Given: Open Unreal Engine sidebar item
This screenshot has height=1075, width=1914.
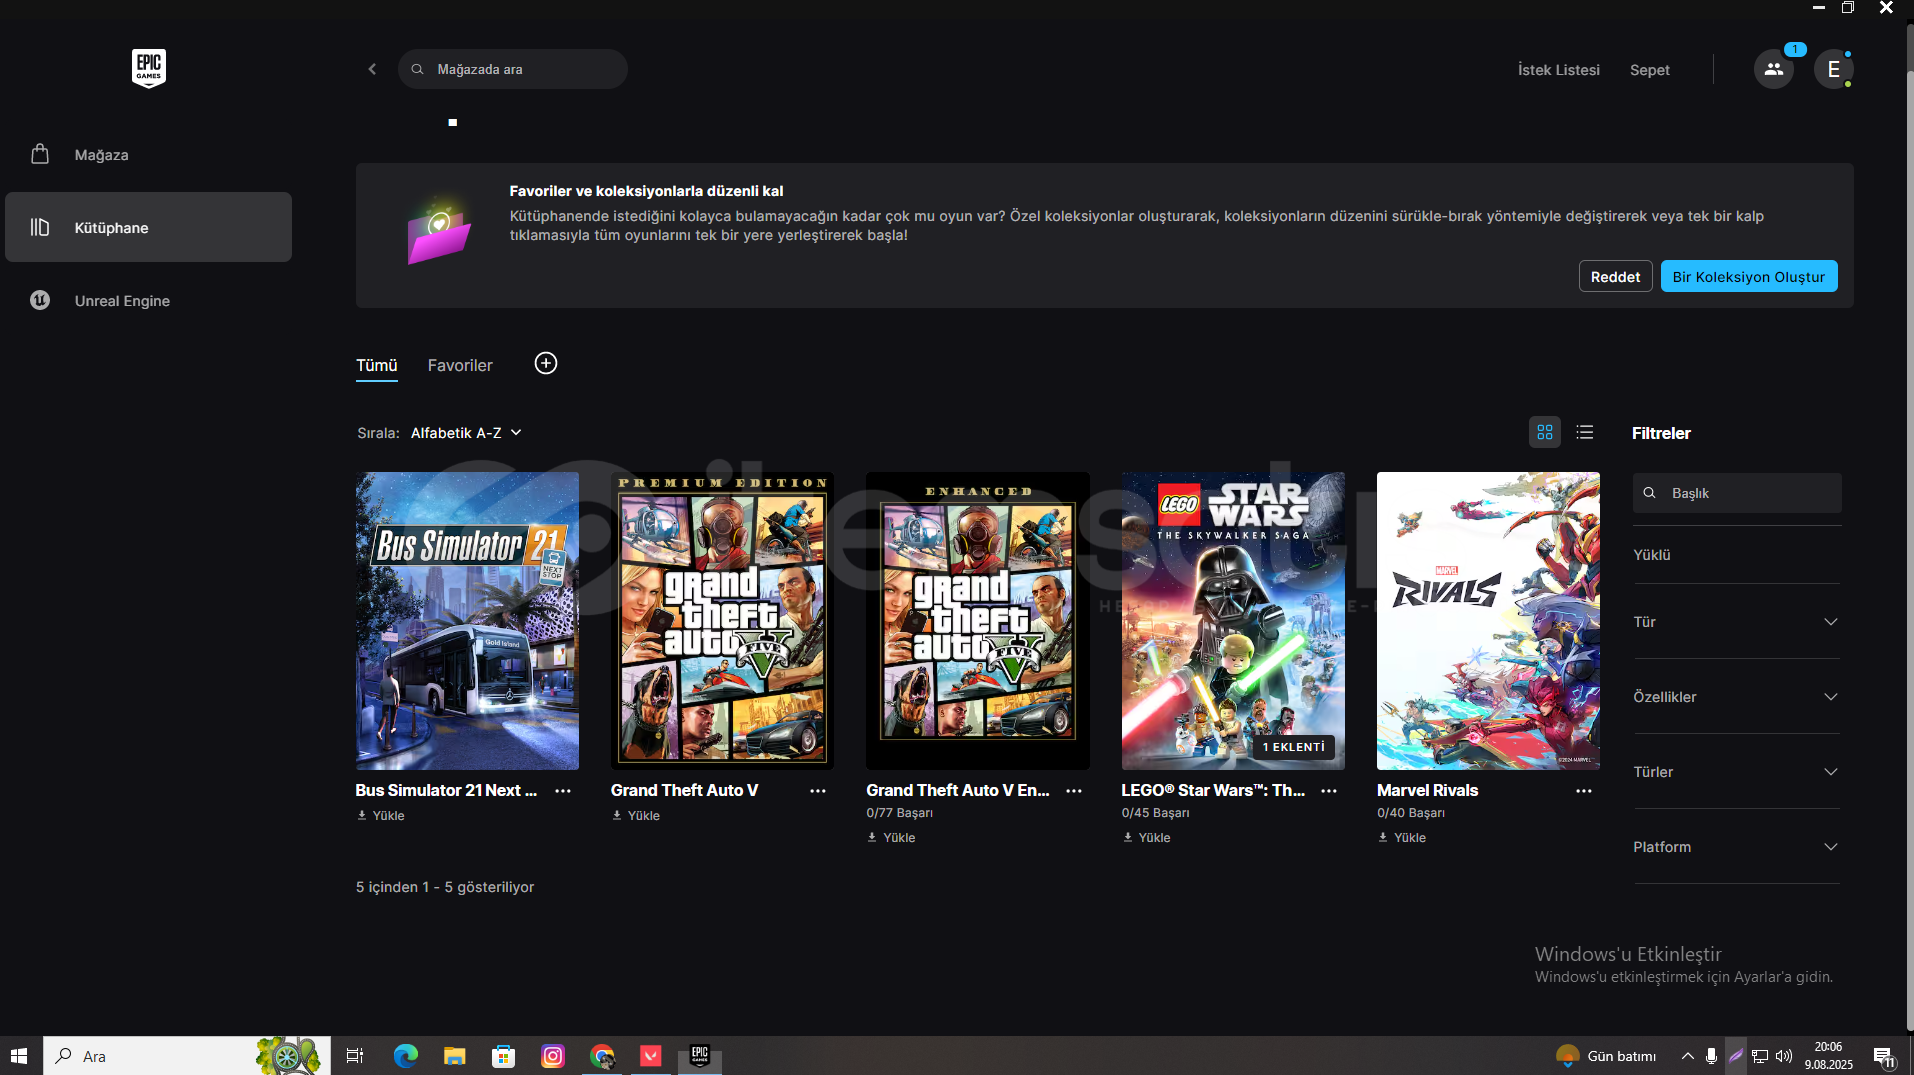Looking at the screenshot, I should pyautogui.click(x=148, y=300).
